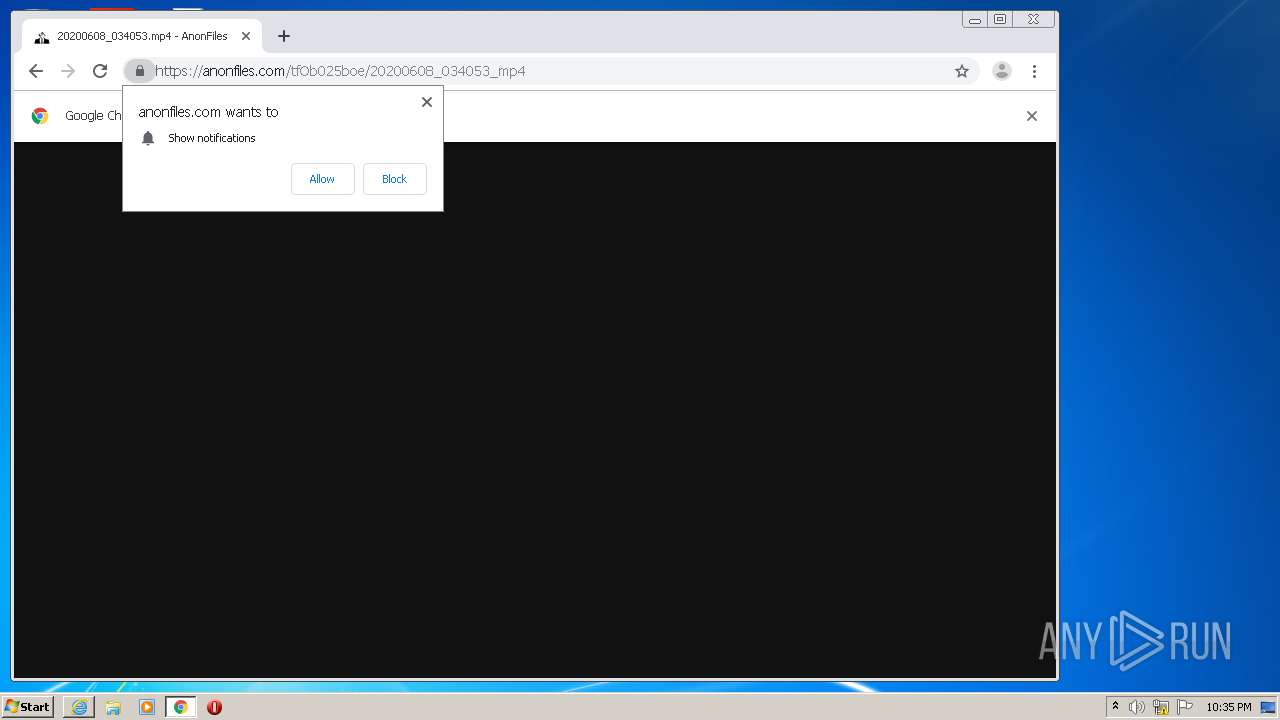The image size is (1280, 720).
Task: Open Windows Explorer folder in taskbar
Action: [113, 707]
